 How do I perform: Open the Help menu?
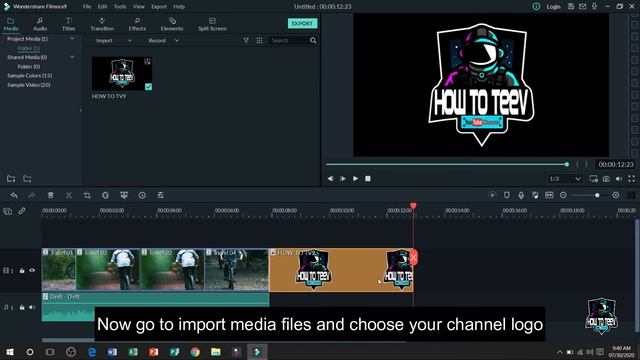point(179,7)
